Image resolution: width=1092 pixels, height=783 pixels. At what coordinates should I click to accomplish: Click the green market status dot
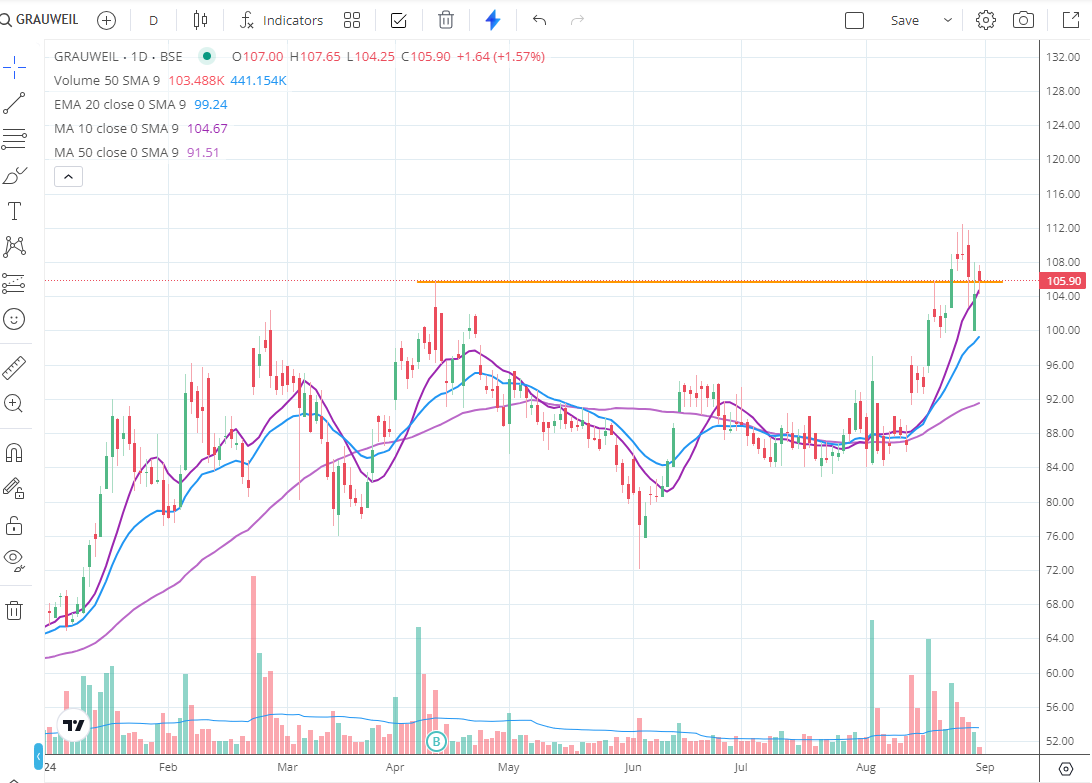pos(207,56)
